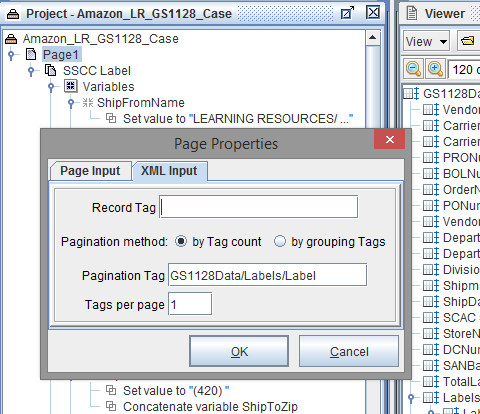Confirm Page Properties with OK
This screenshot has height=414, width=480.
(239, 351)
